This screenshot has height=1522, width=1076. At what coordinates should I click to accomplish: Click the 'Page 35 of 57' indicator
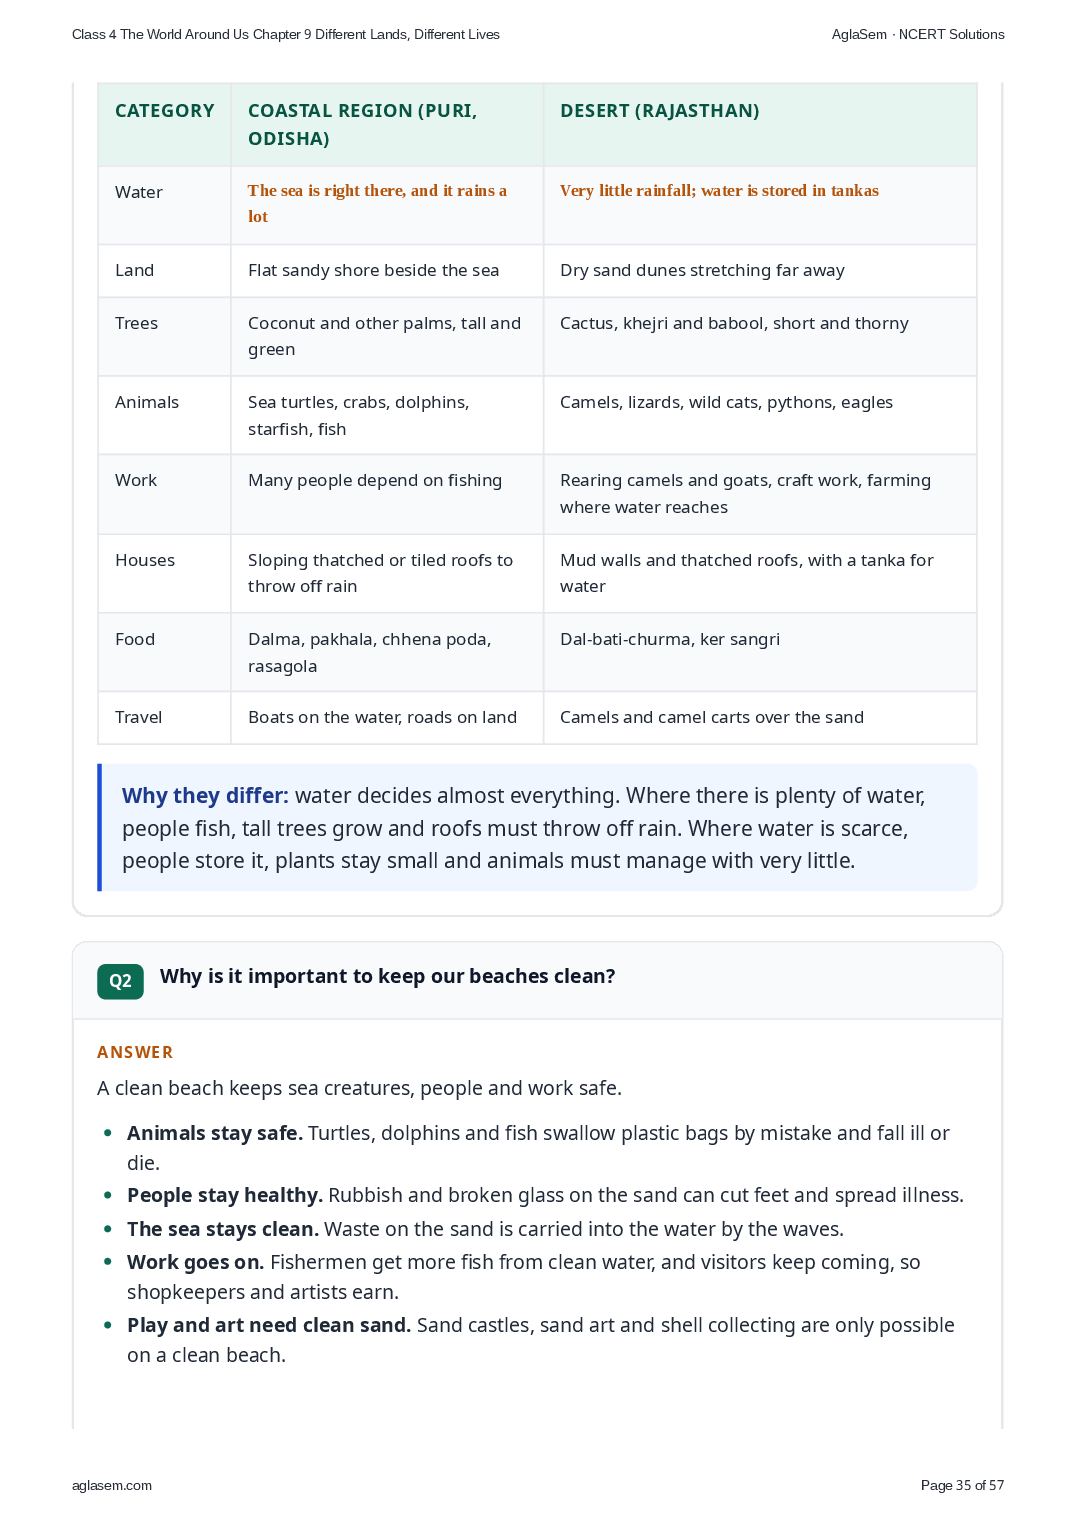[x=962, y=1485]
